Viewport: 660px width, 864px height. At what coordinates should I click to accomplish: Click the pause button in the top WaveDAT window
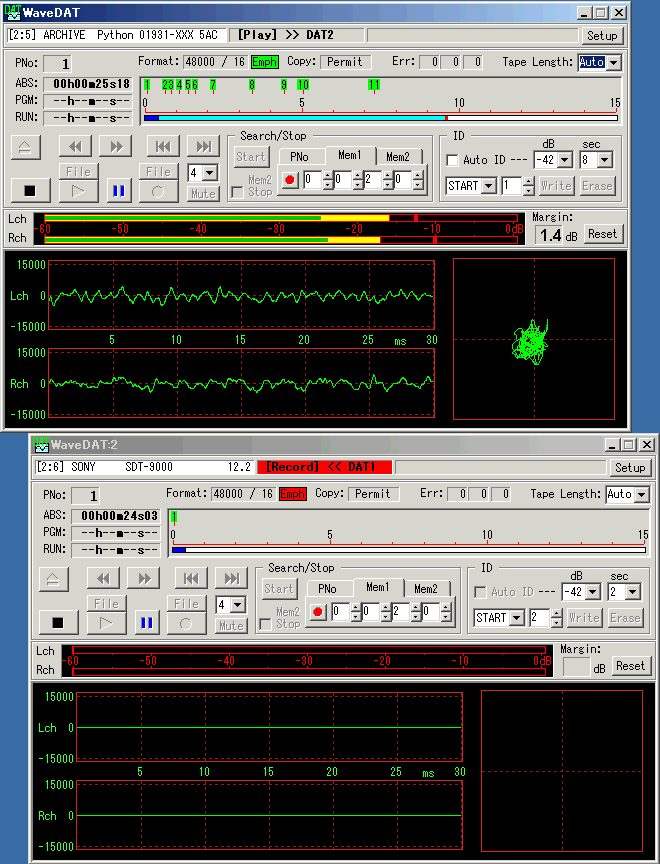(118, 189)
